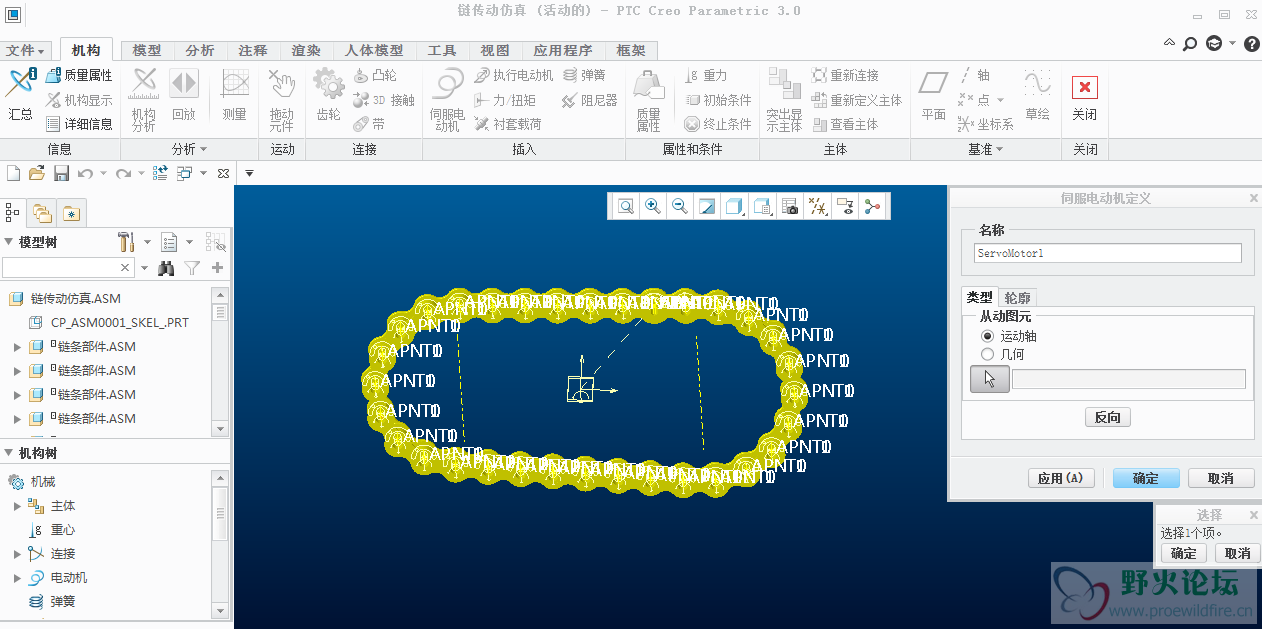Image resolution: width=1262 pixels, height=629 pixels.
Task: Create a datum 平面 plane
Action: pyautogui.click(x=934, y=95)
